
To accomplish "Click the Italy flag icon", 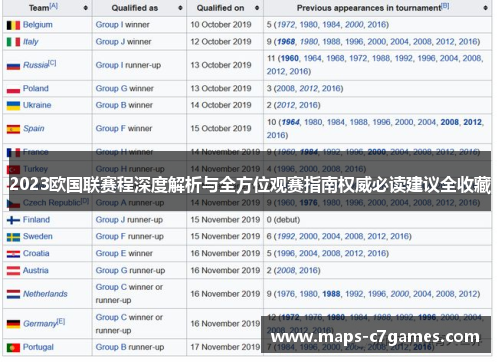I will tap(13, 42).
